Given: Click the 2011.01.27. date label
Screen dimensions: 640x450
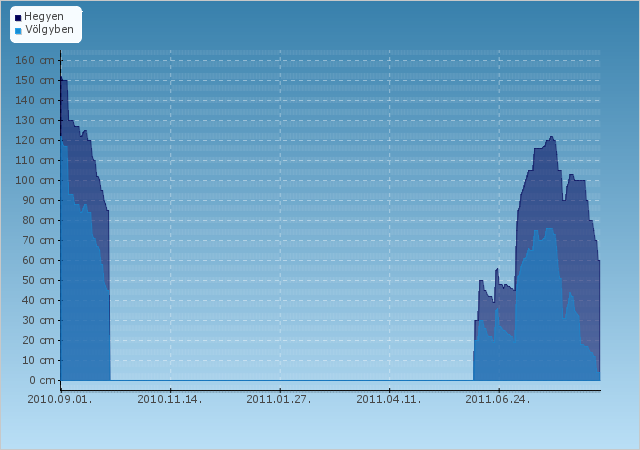Looking at the screenshot, I should coord(279,399).
